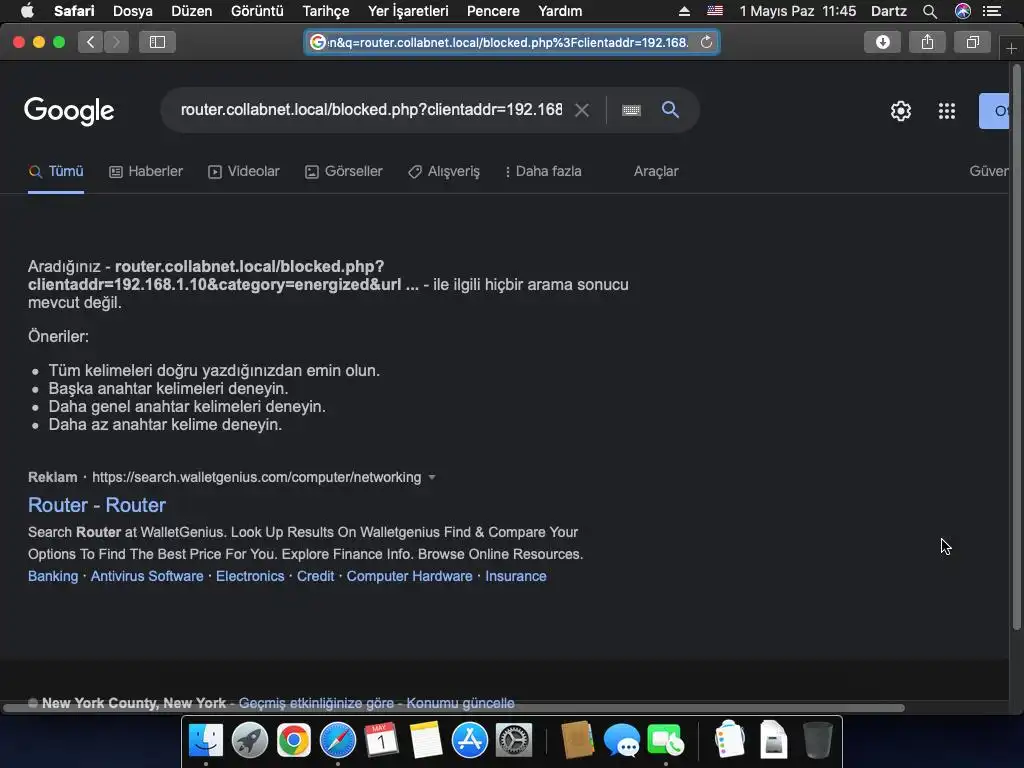
Task: Open the Yardım menu
Action: 560,11
